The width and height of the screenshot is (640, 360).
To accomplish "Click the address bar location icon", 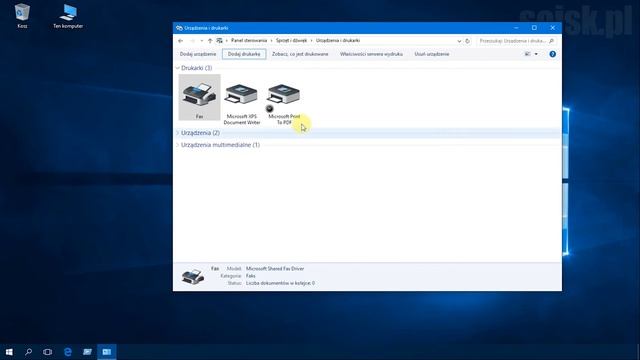I will point(220,41).
